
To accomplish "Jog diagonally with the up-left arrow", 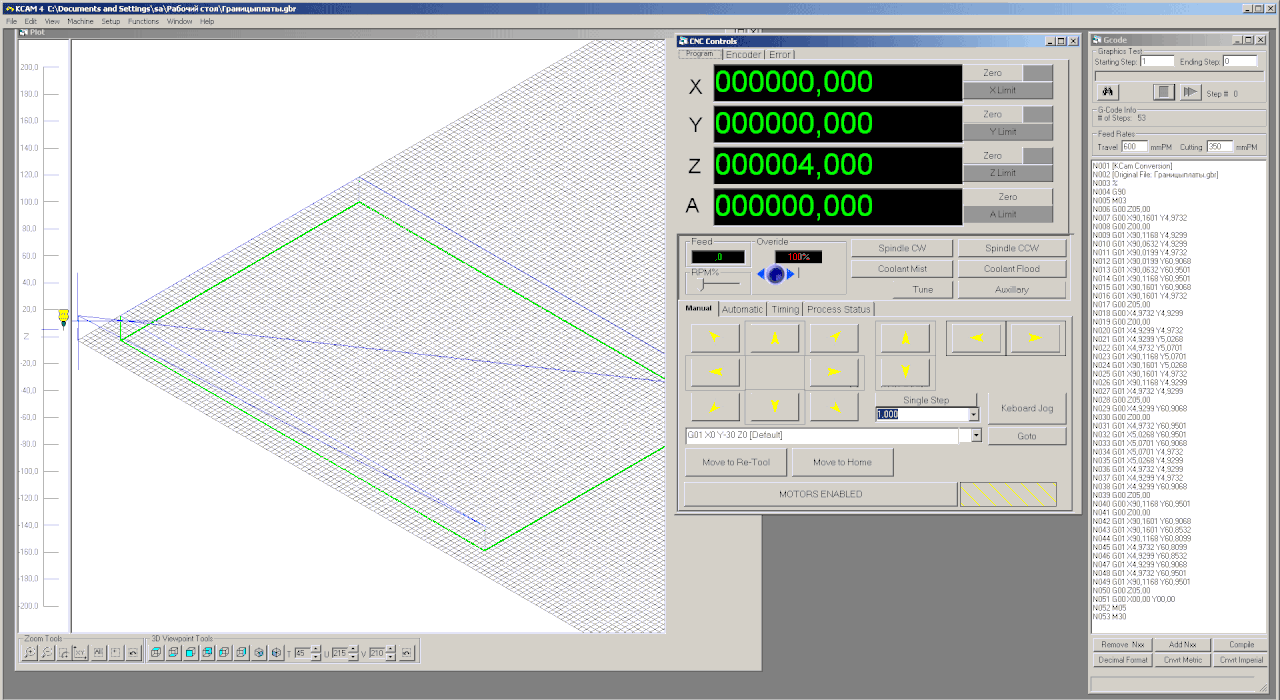I will 715,338.
